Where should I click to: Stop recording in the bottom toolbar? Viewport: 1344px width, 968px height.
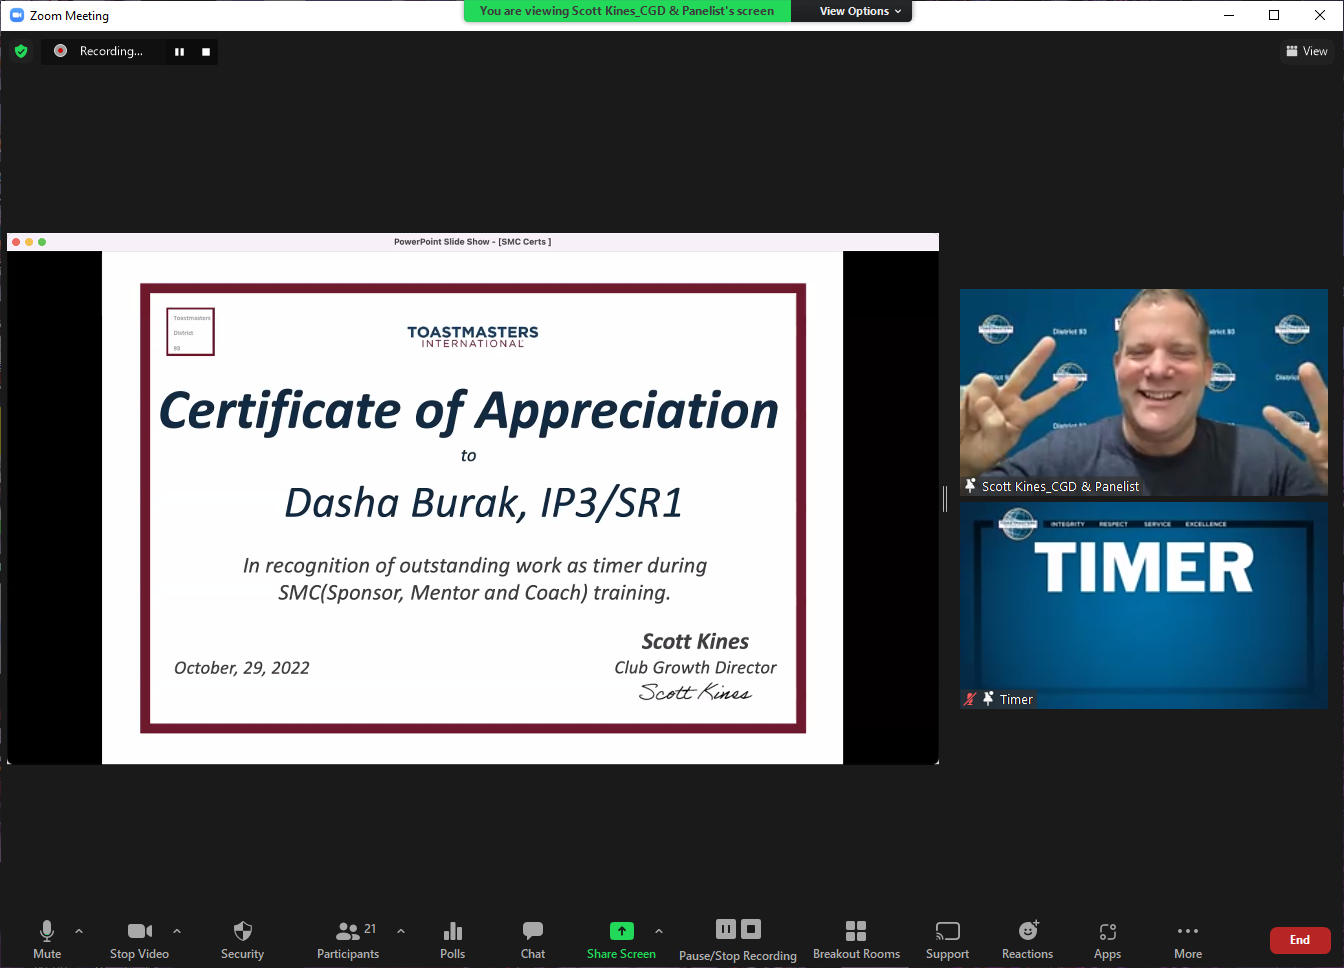click(751, 929)
